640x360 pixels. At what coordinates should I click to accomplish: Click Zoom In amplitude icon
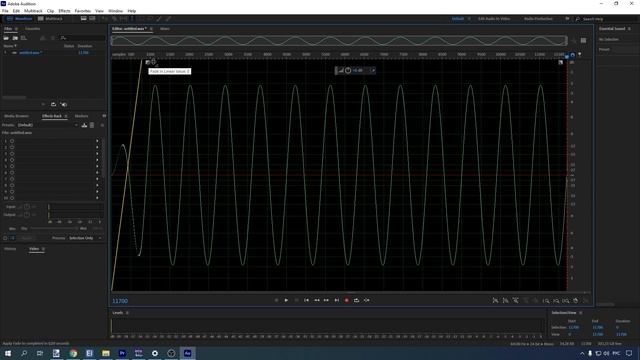pyautogui.click(x=495, y=301)
